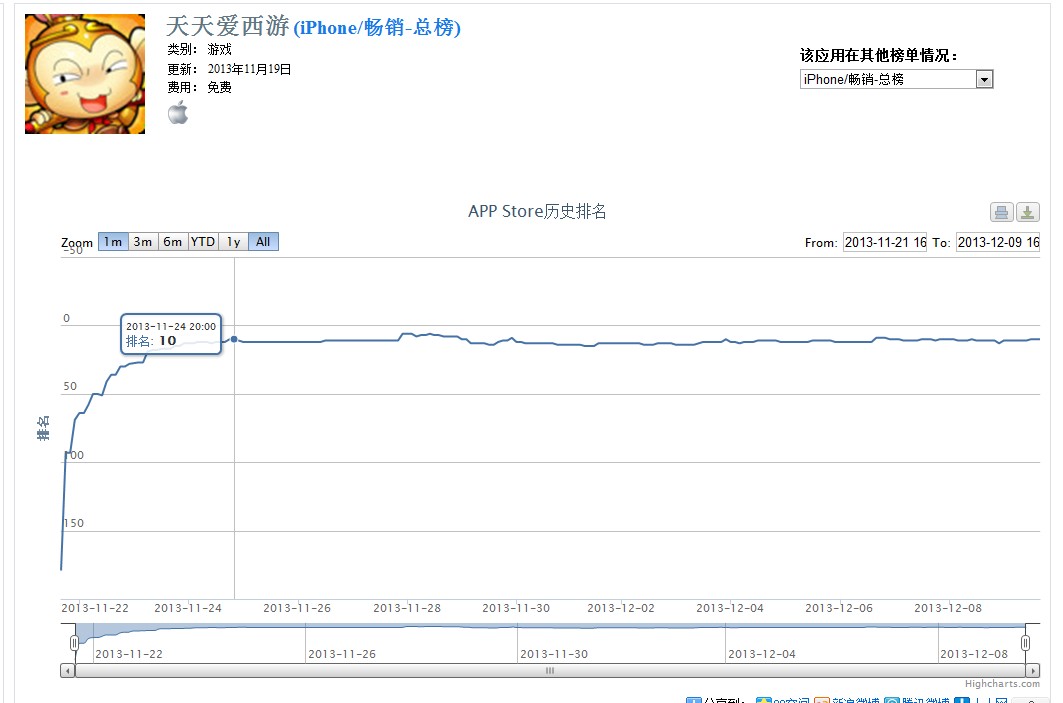Click the scrollbar right arrow
1063x703 pixels.
(x=1032, y=671)
